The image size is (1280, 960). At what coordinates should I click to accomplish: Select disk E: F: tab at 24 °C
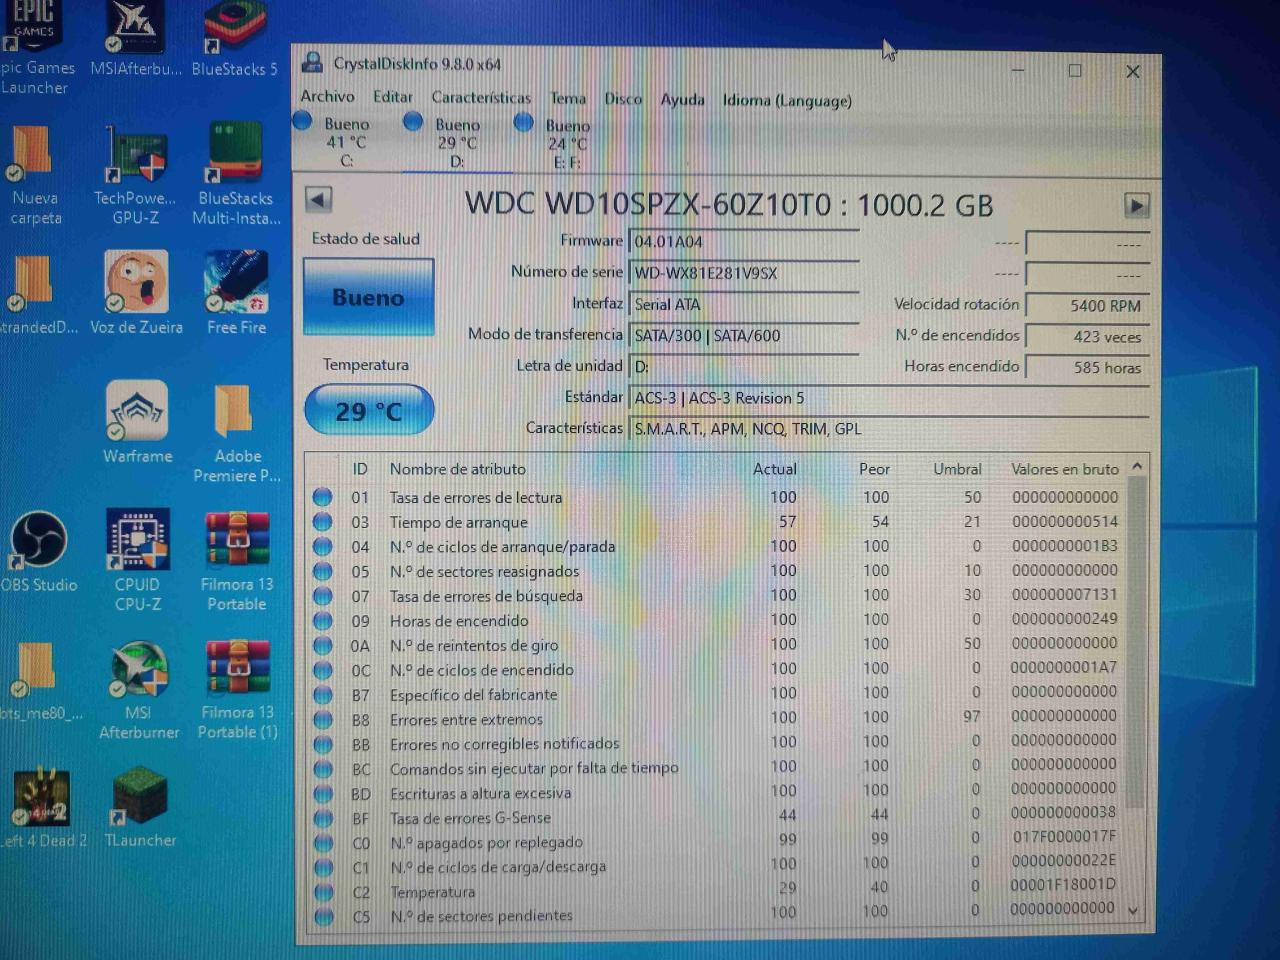[x=567, y=144]
